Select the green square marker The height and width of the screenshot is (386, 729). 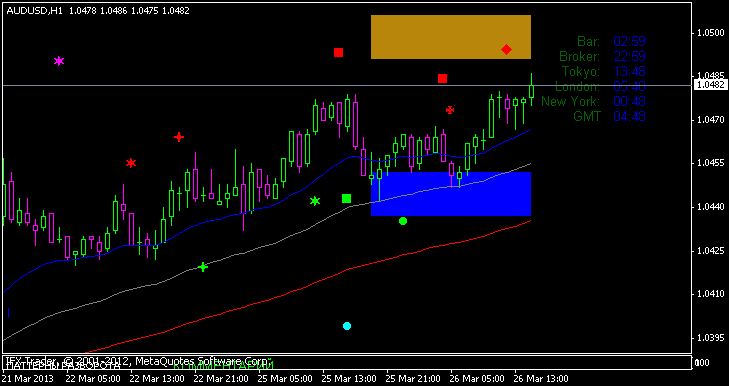click(x=346, y=199)
